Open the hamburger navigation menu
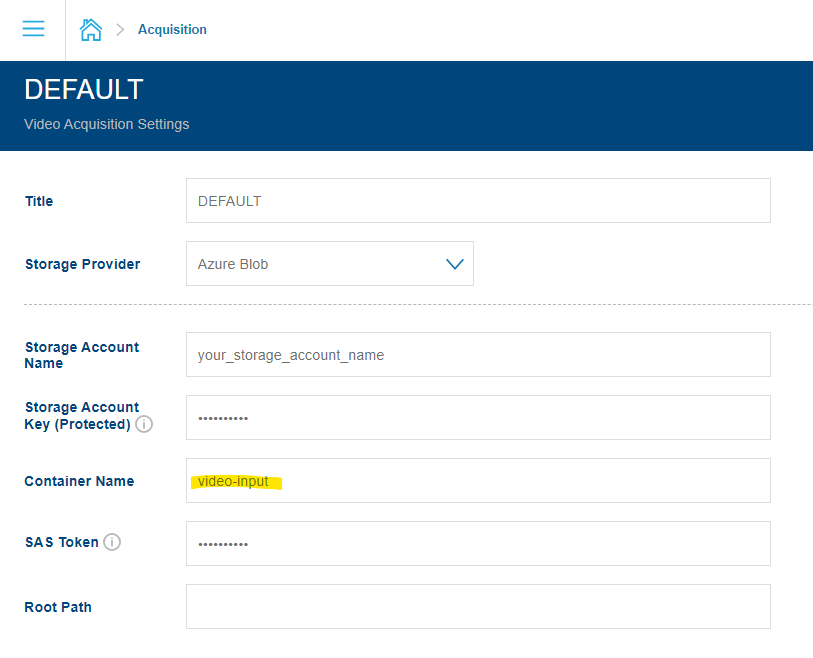 [x=33, y=29]
